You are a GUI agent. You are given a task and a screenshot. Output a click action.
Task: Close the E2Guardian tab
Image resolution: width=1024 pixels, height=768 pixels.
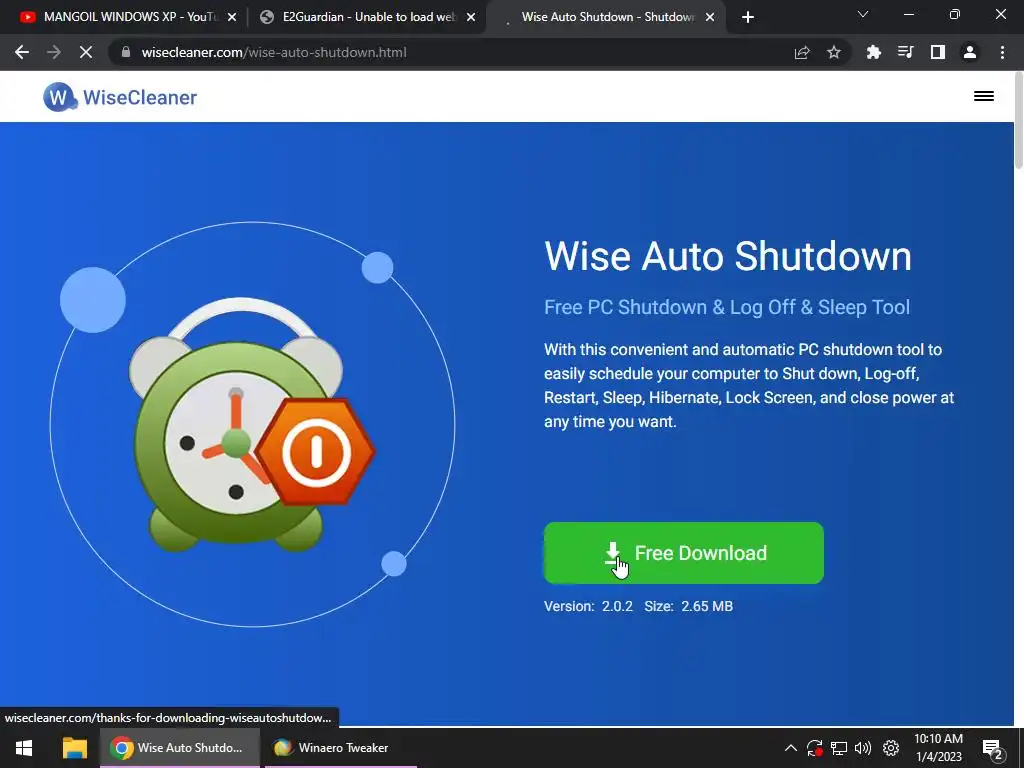[x=471, y=17]
